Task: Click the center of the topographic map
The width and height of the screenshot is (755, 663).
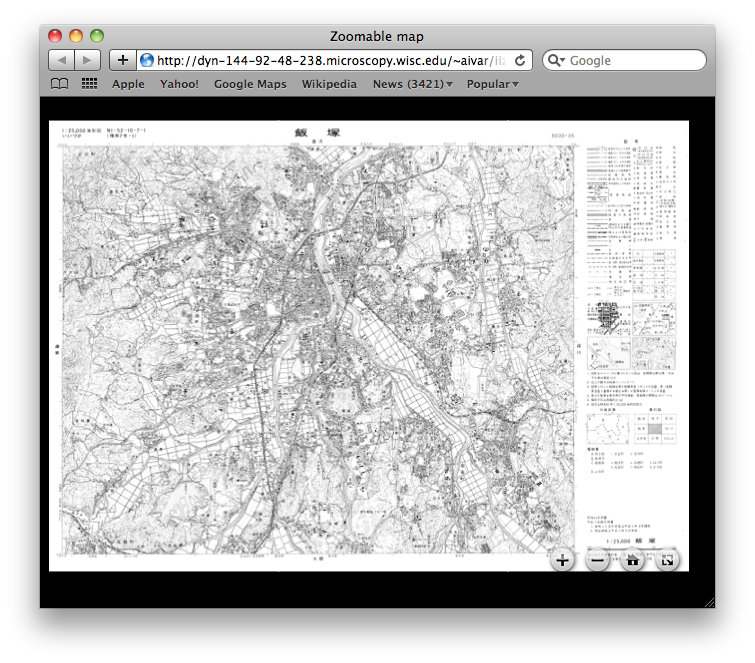Action: [318, 350]
